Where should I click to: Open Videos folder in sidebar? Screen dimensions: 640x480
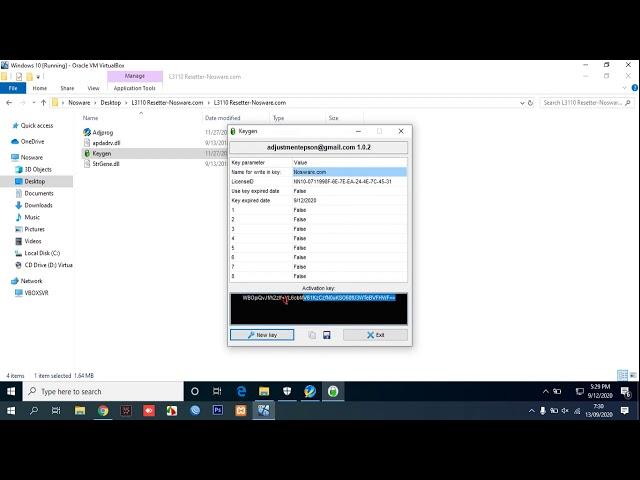pyautogui.click(x=28, y=241)
